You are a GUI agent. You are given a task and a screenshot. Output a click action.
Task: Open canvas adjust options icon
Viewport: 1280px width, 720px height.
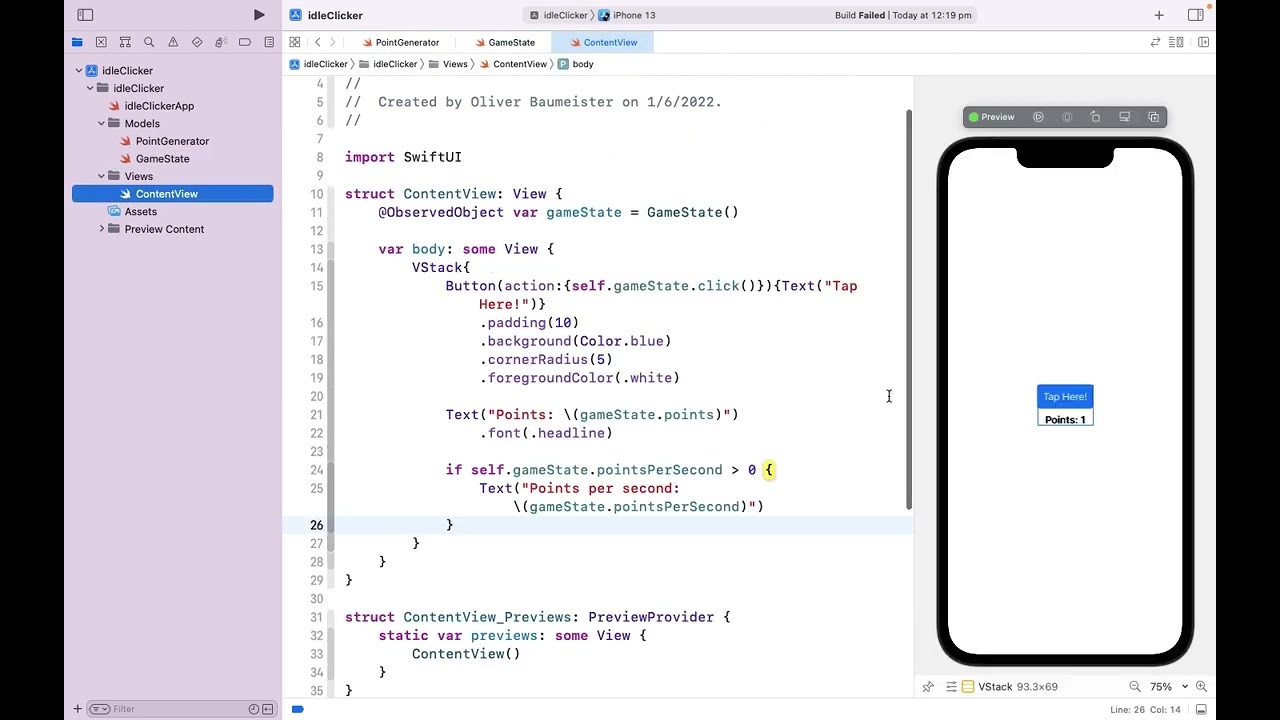click(951, 687)
